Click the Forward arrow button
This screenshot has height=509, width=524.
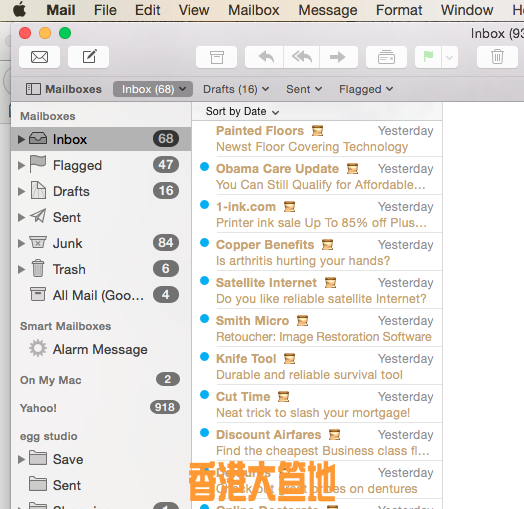pos(338,57)
